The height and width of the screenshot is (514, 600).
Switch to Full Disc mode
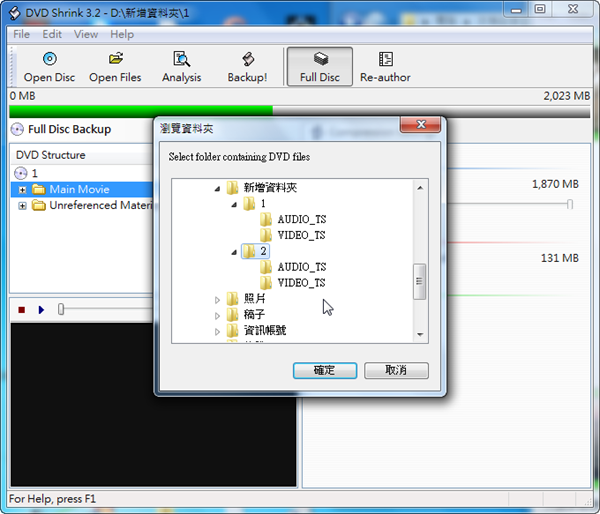[320, 67]
